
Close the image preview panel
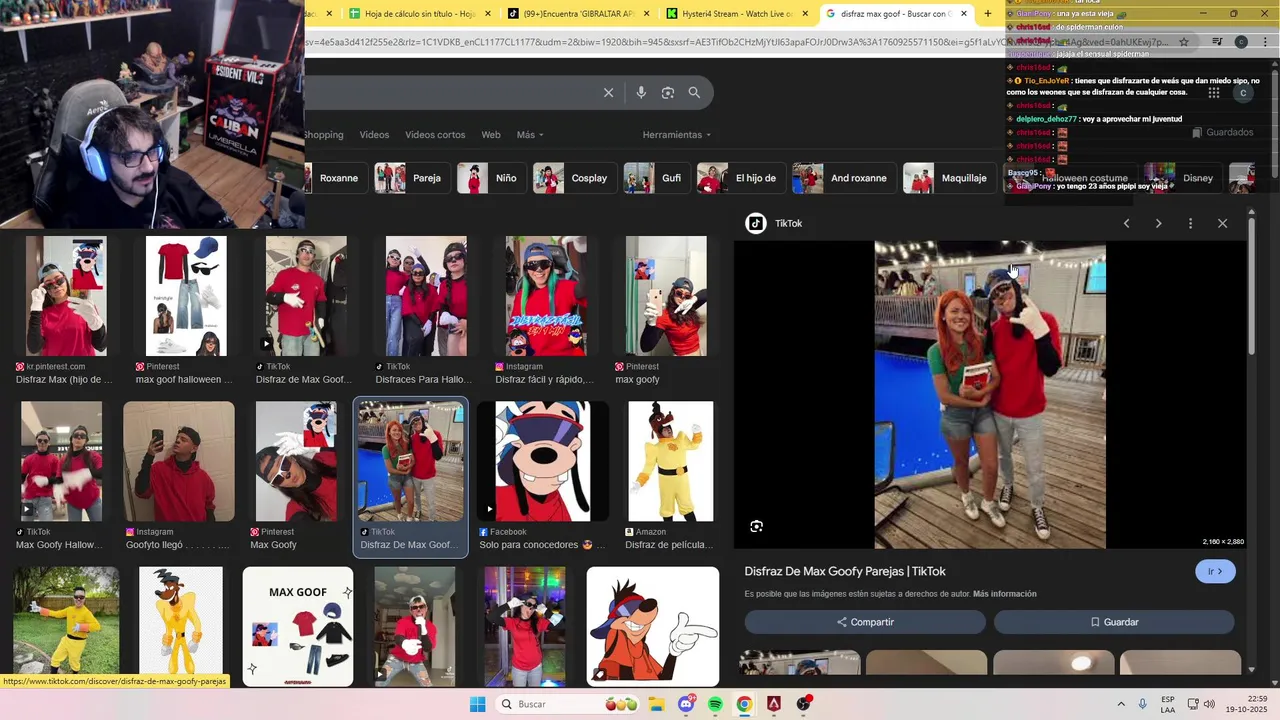1222,223
